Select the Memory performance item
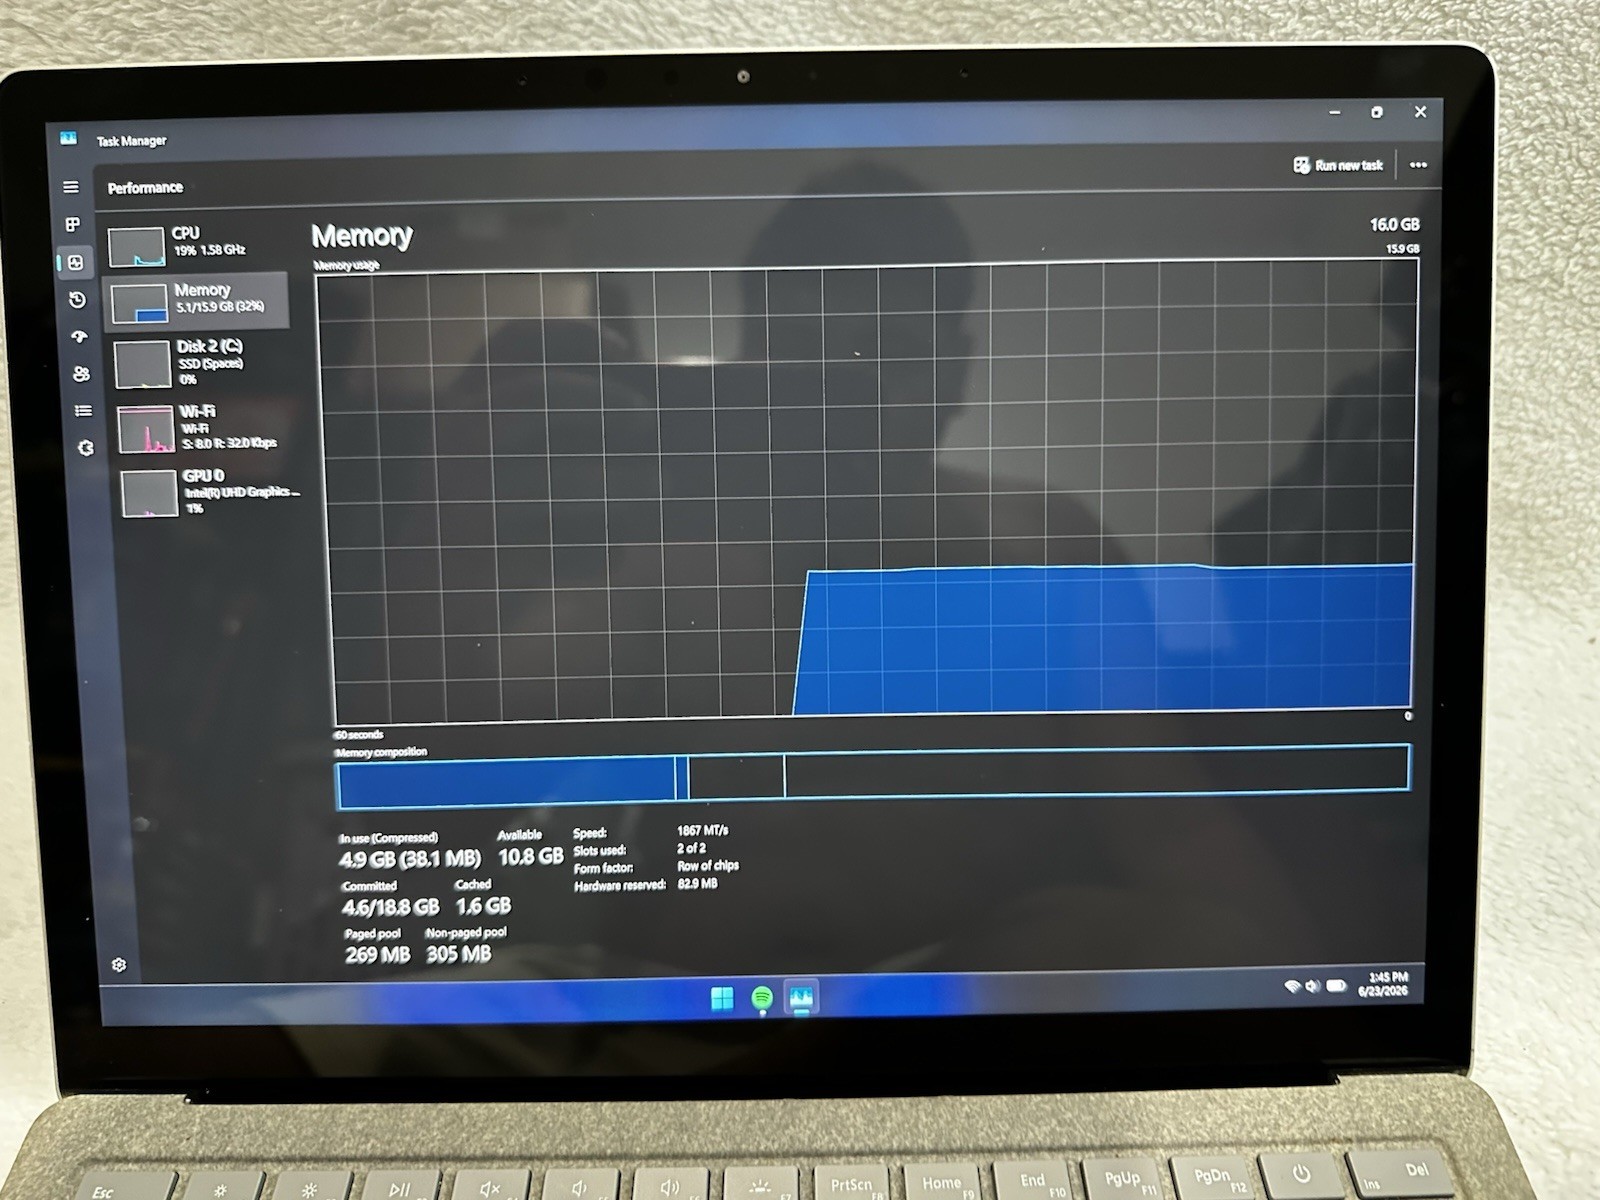This screenshot has width=1600, height=1200. click(197, 300)
